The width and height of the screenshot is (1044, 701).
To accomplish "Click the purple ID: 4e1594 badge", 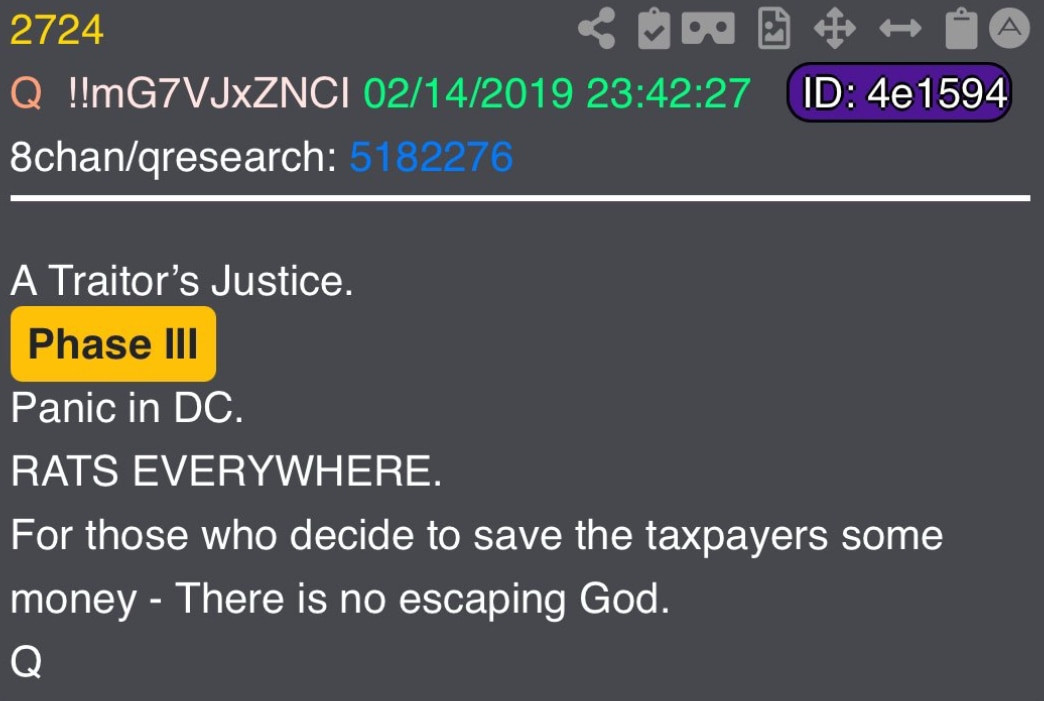I will tap(899, 93).
